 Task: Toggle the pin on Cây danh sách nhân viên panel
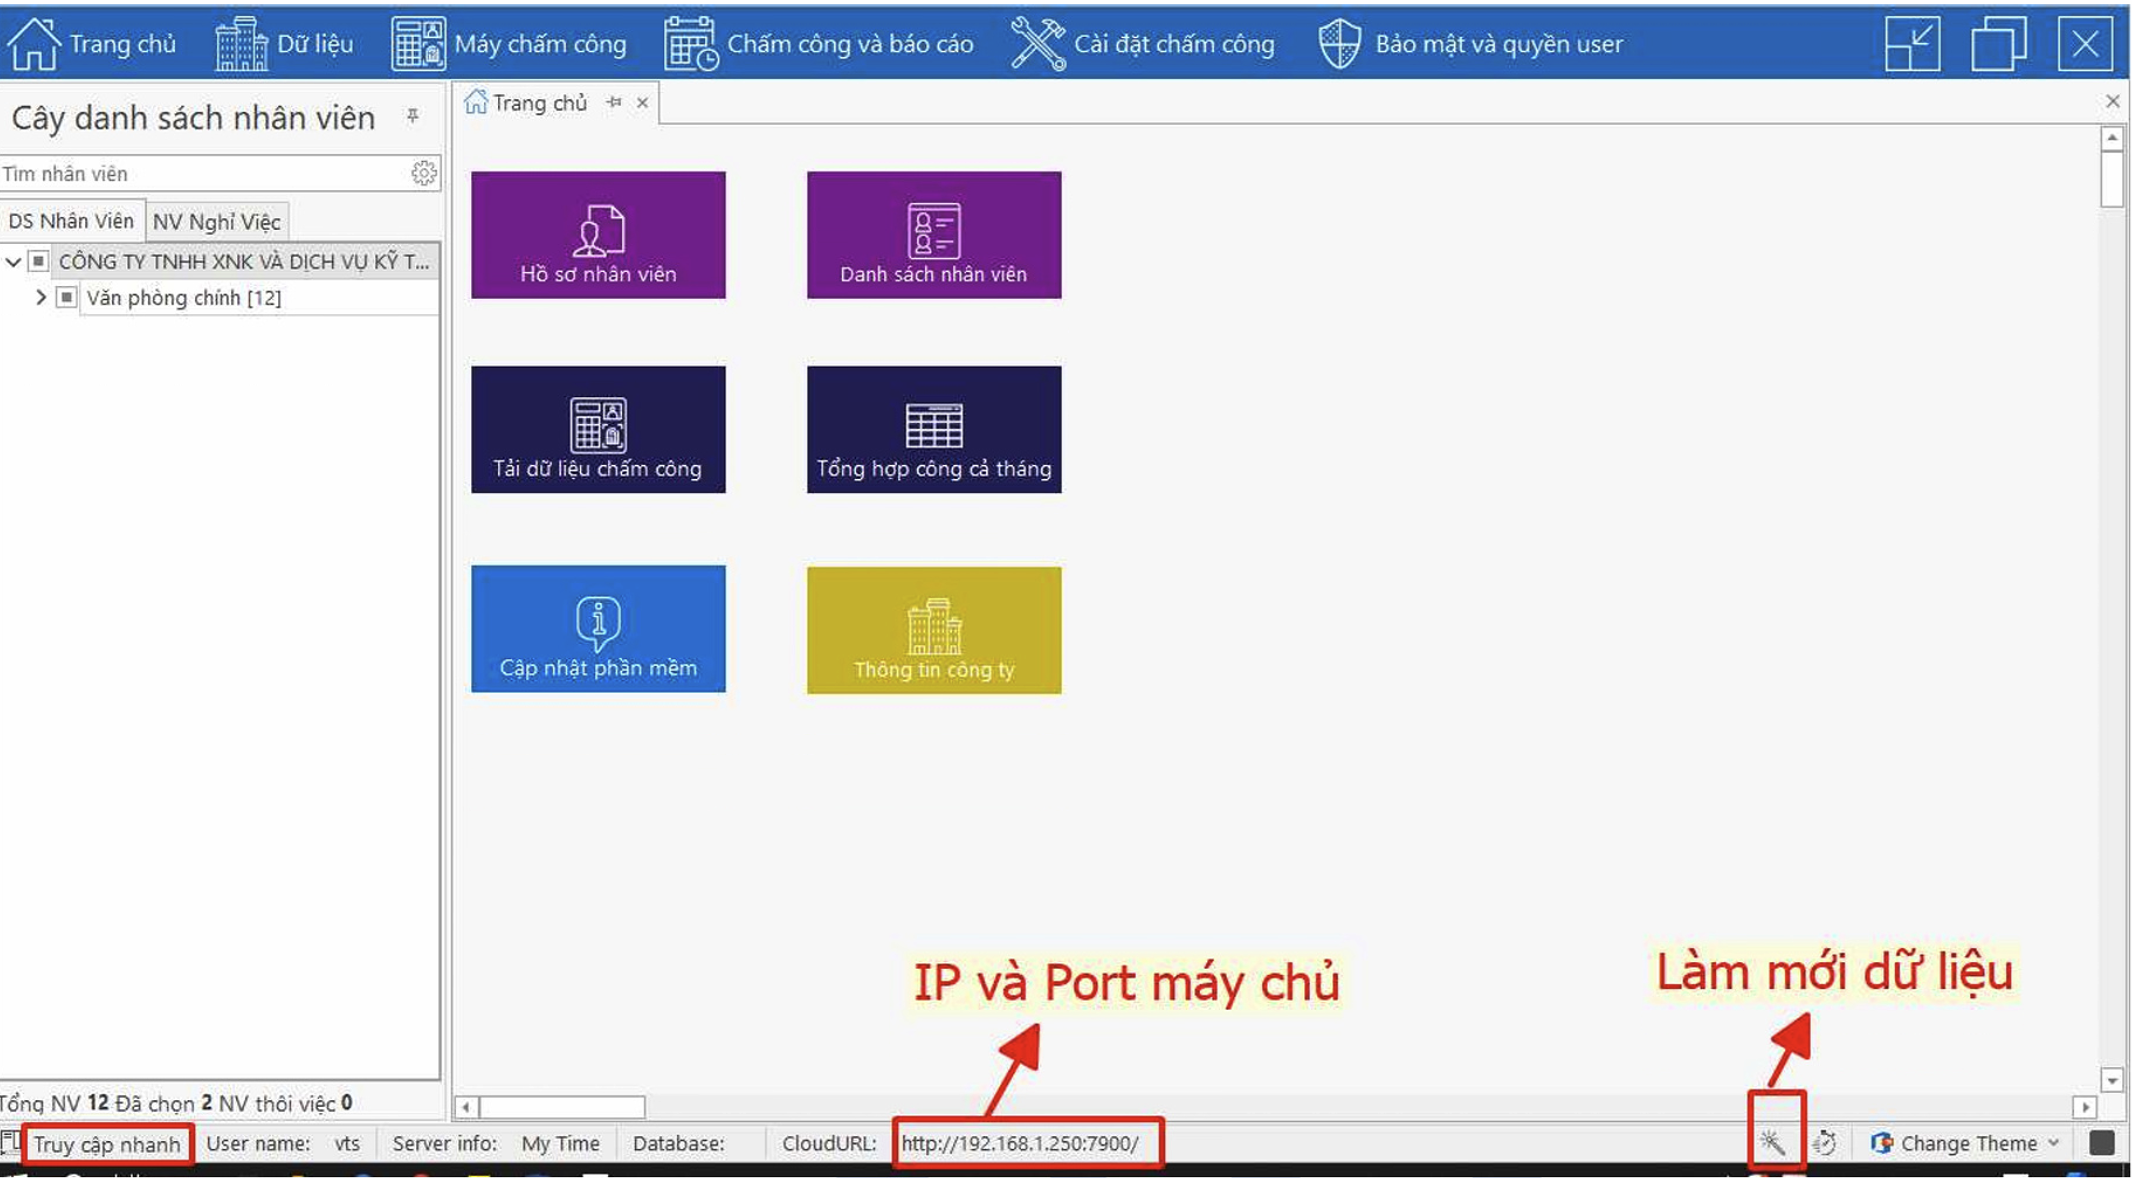411,116
